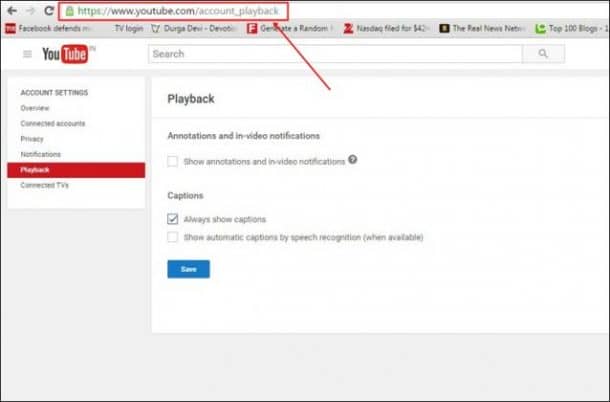The height and width of the screenshot is (402, 610).
Task: Open the Facebook defends bookmark
Action: click(x=48, y=29)
